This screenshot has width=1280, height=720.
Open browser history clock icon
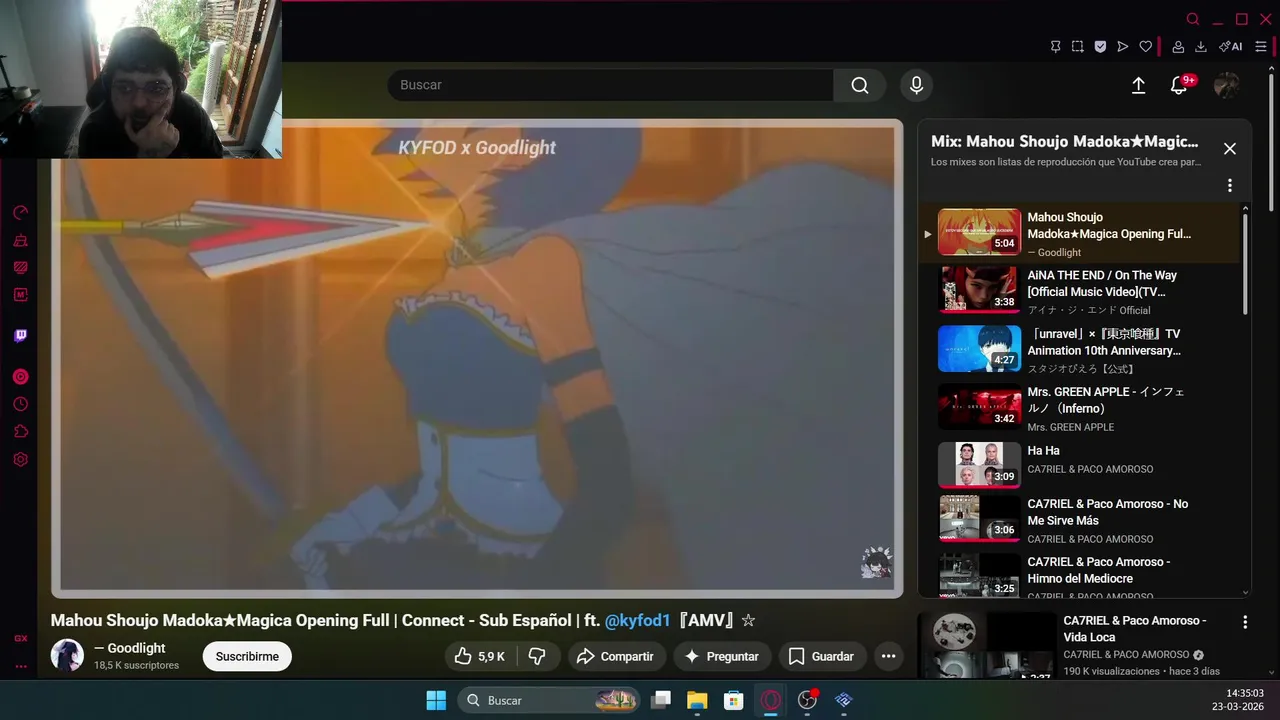click(x=20, y=404)
